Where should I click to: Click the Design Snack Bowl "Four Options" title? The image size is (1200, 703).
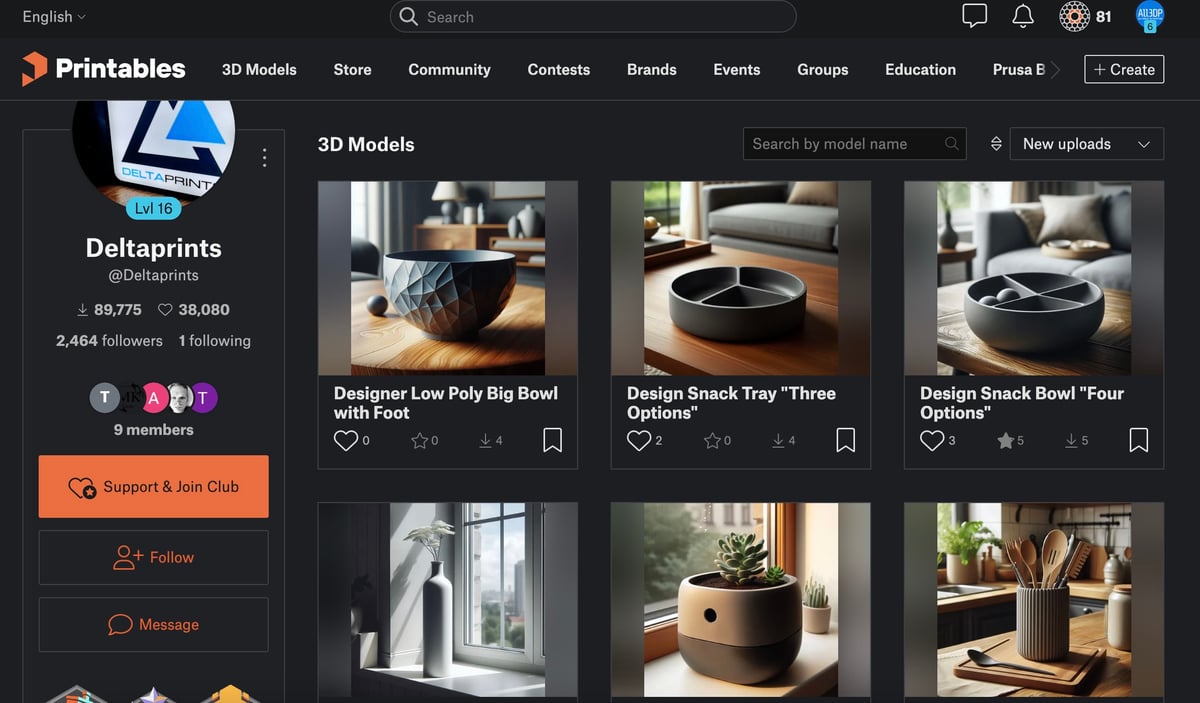[x=1022, y=403]
